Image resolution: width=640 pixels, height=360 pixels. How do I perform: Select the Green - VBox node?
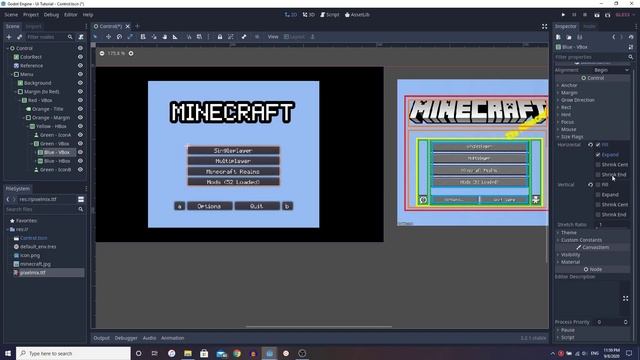point(54,144)
